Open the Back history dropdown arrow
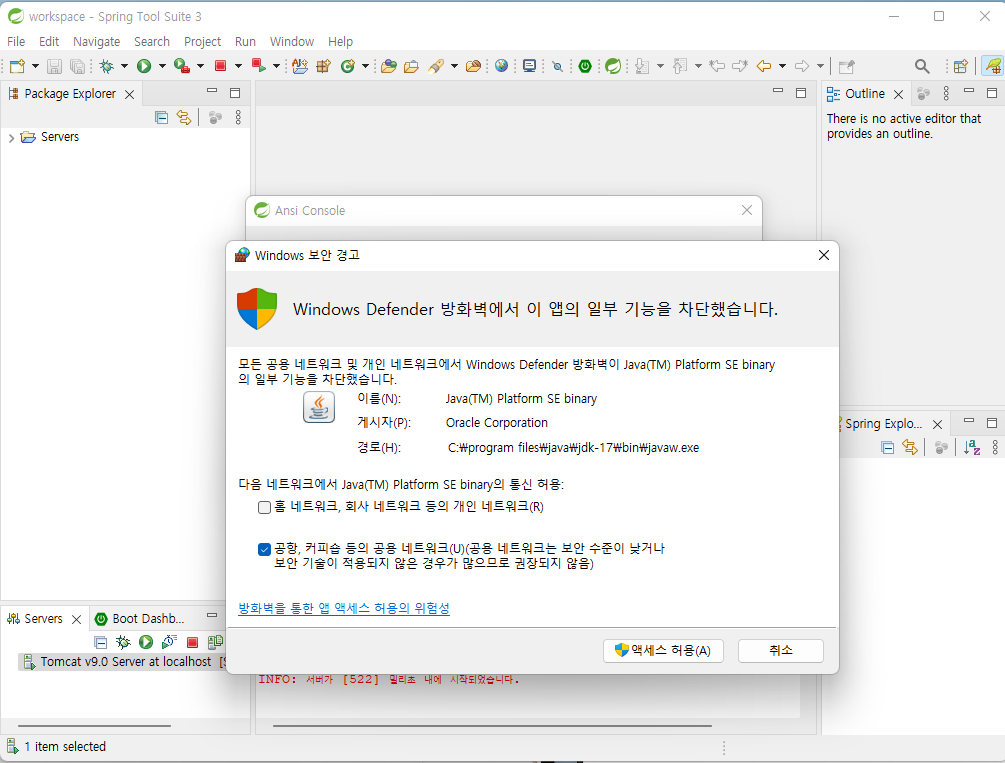Image resolution: width=1005 pixels, height=763 pixels. point(782,66)
